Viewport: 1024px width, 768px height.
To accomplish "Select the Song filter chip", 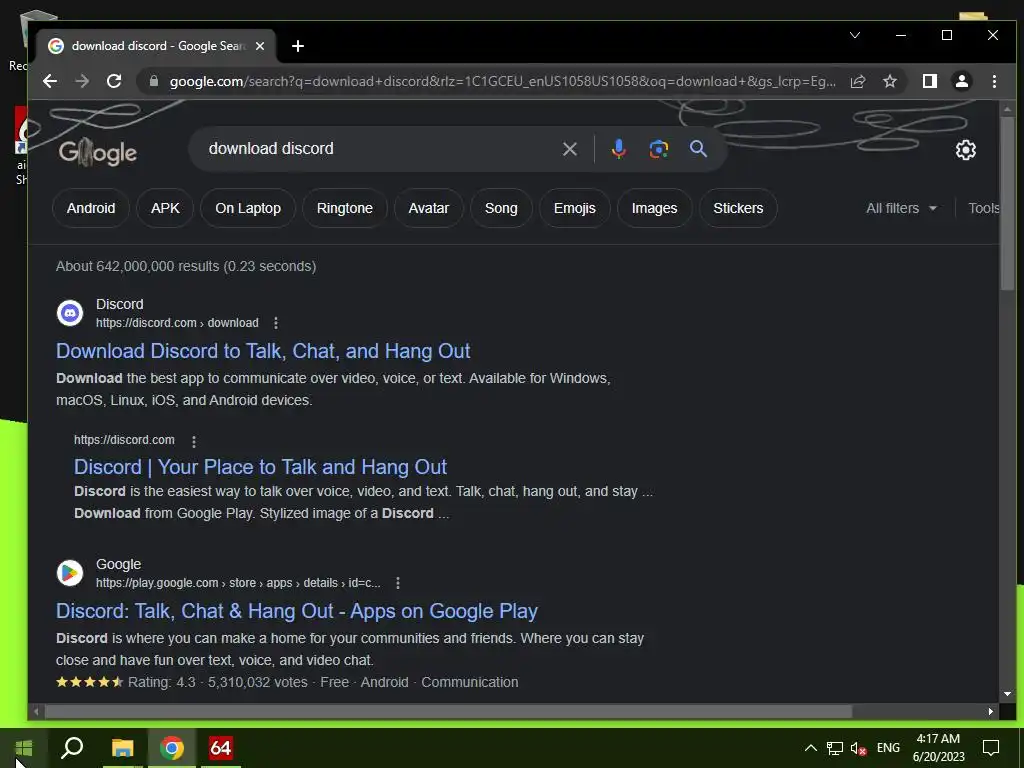I will pos(501,208).
